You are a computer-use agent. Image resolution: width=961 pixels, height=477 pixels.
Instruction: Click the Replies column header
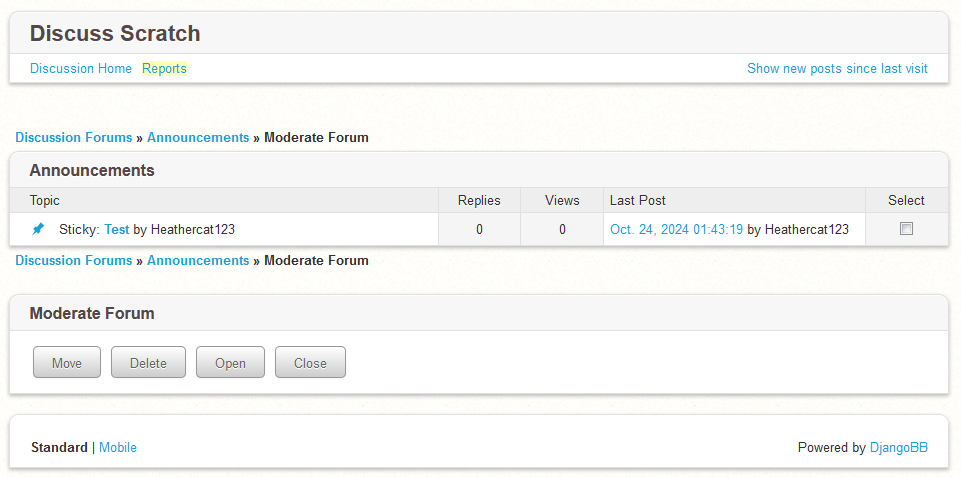point(479,201)
